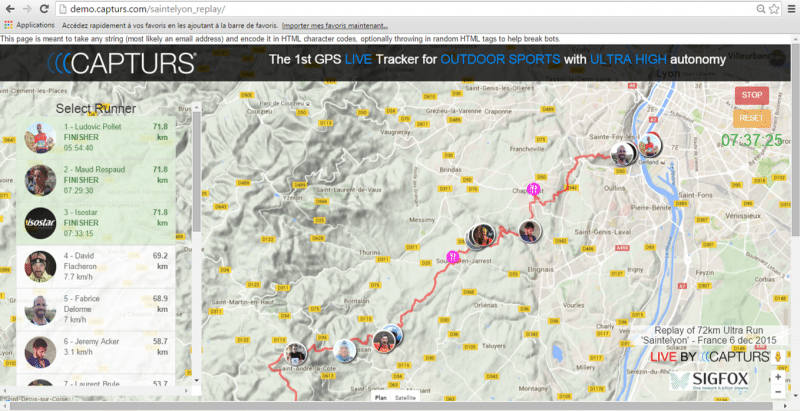This screenshot has height=411, width=800.
Task: Click the address bar URL field
Action: tap(406, 9)
